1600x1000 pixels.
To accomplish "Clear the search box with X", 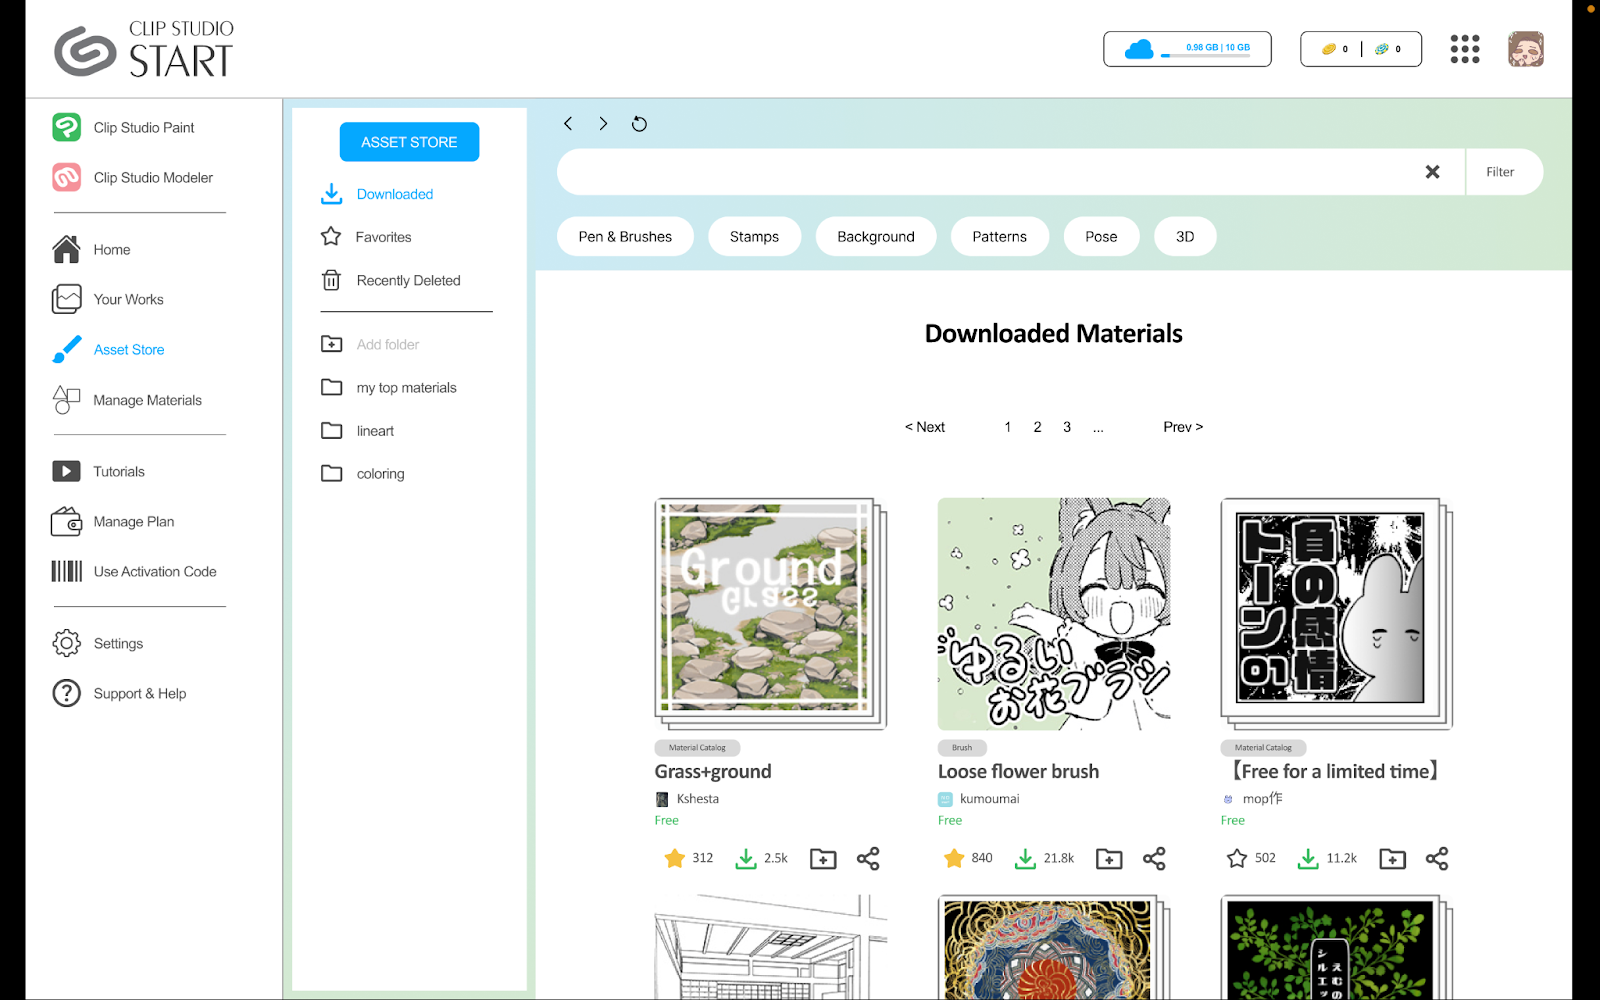I will click(x=1432, y=172).
